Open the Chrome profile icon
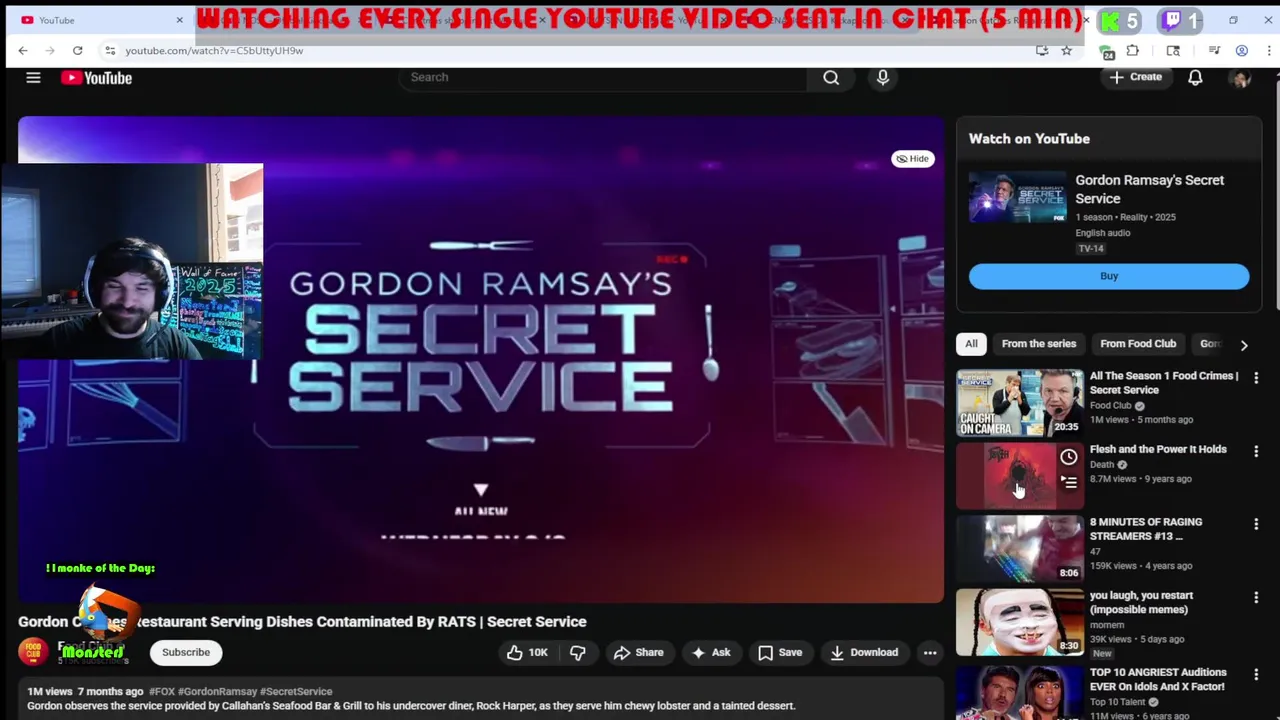1280x720 pixels. (1241, 50)
